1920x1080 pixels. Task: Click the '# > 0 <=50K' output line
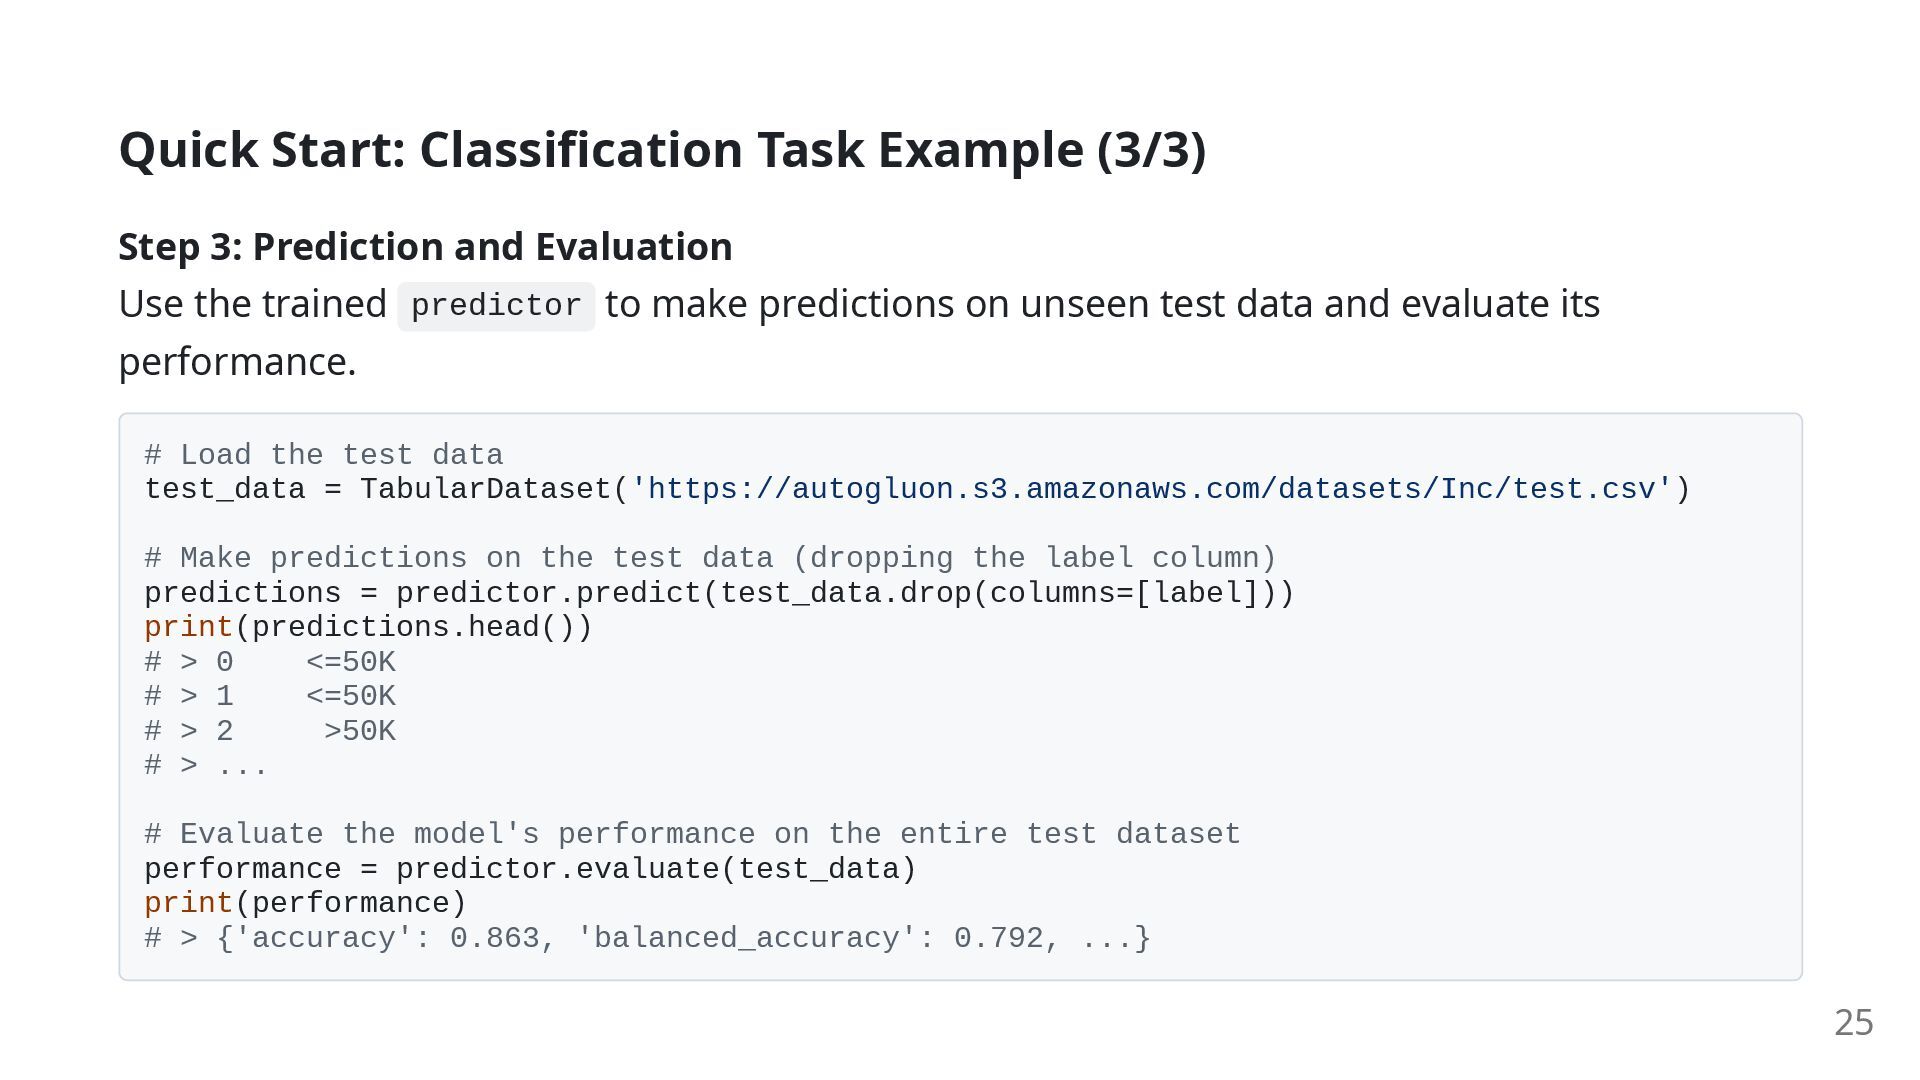pos(270,662)
